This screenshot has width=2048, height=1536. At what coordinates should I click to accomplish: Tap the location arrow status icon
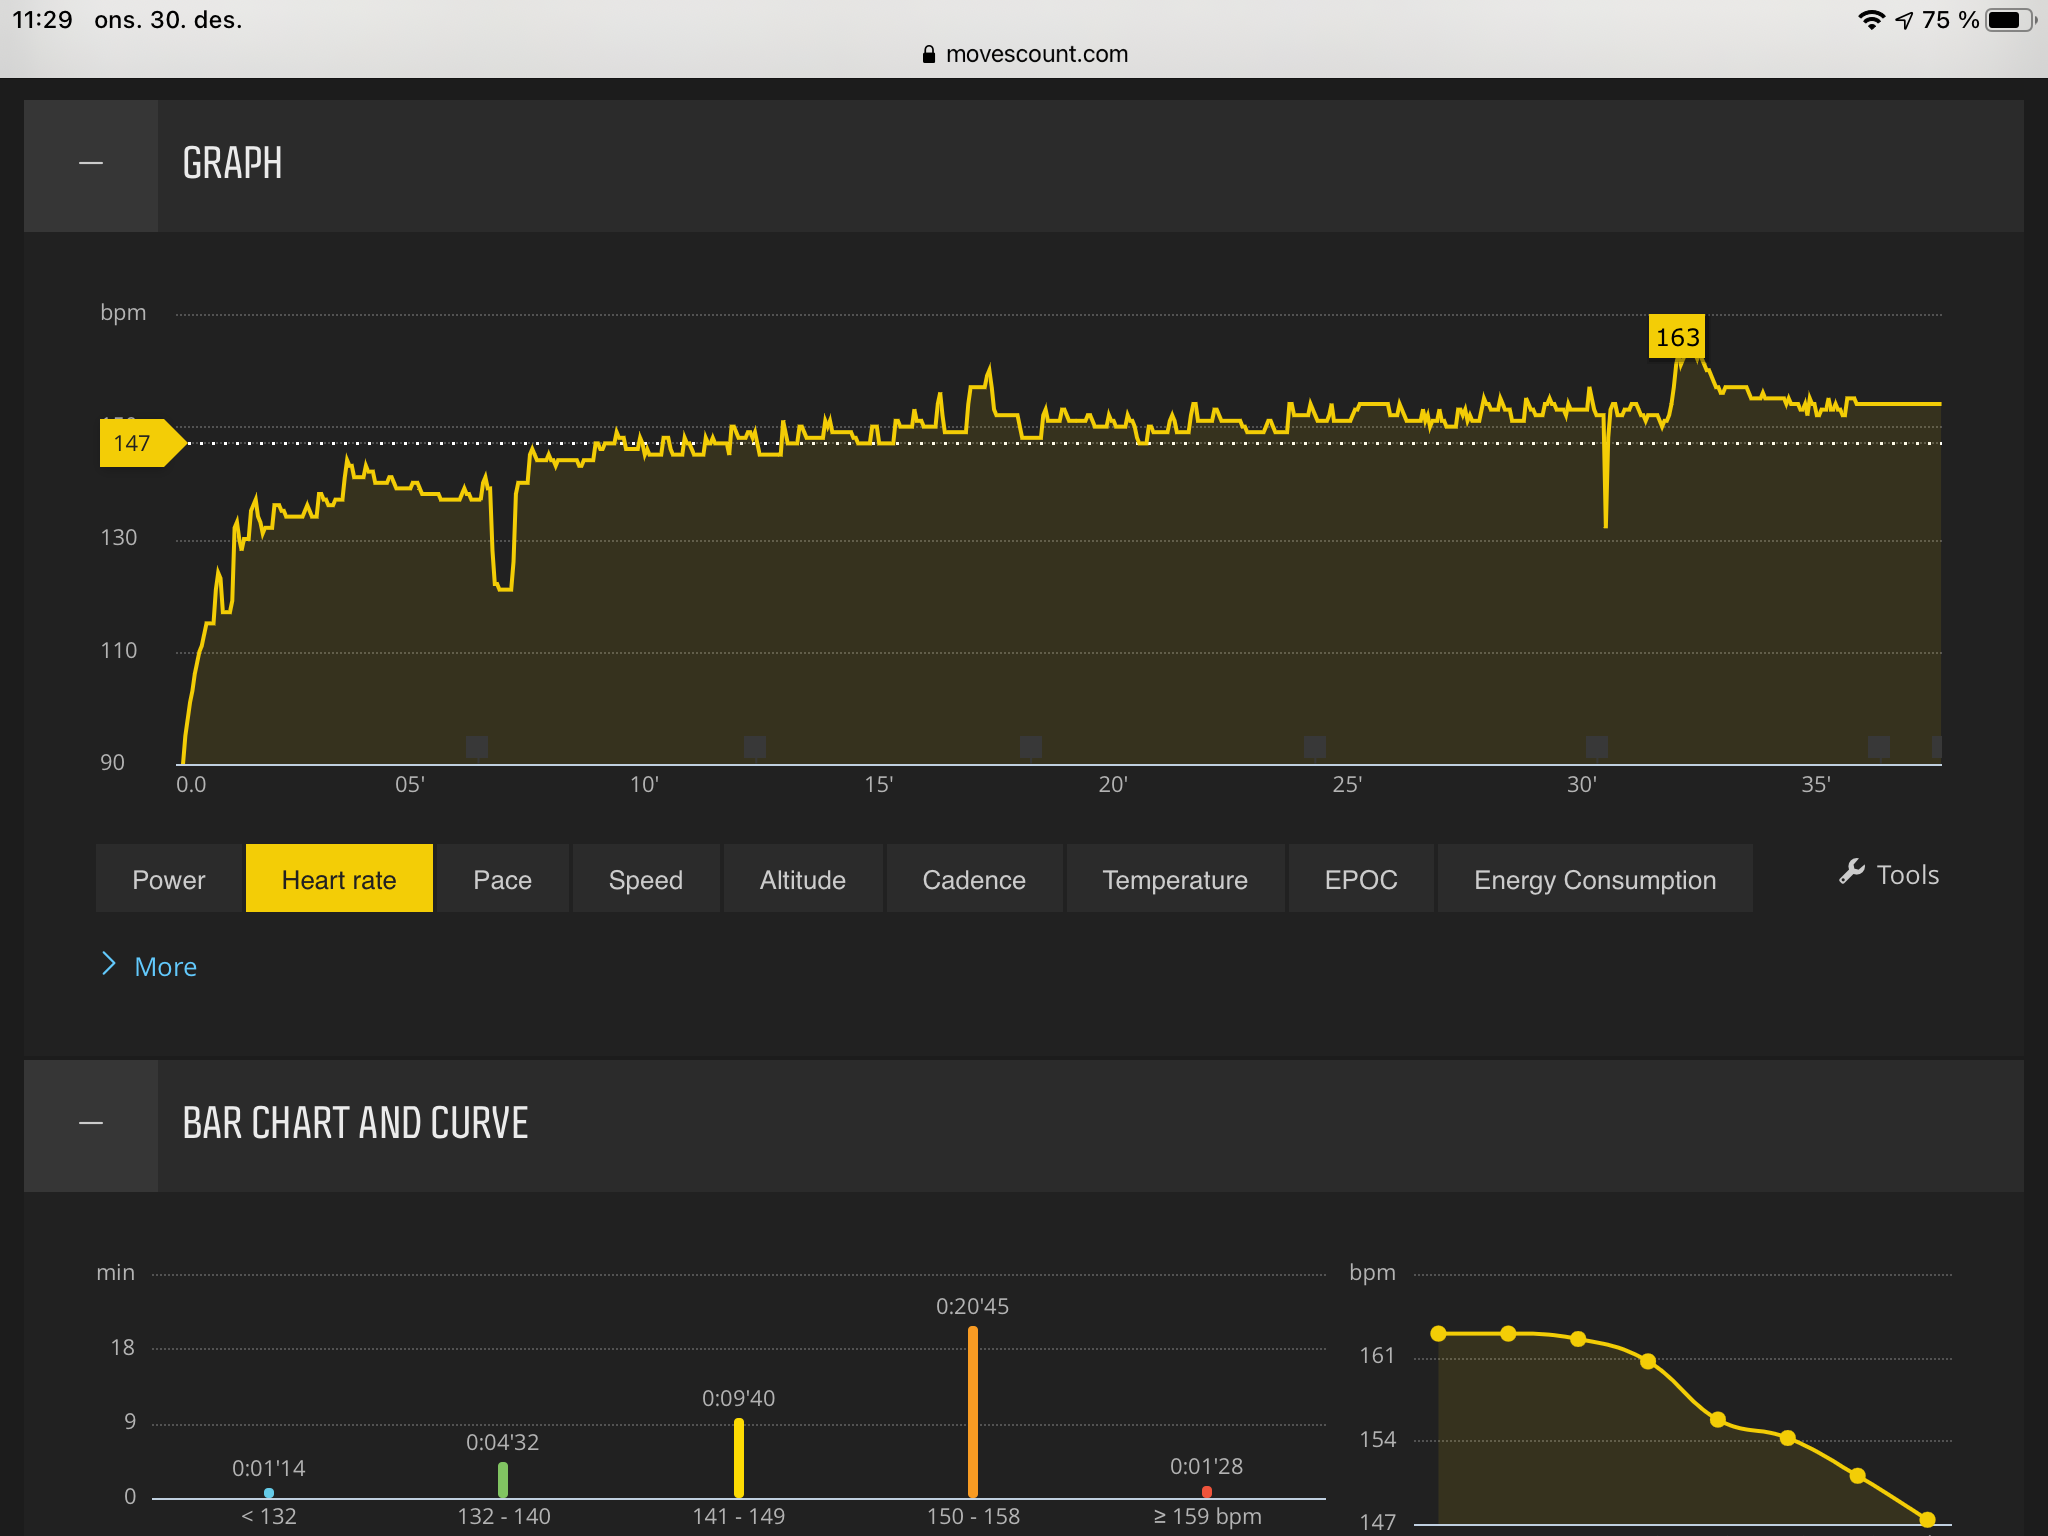coord(1904,20)
